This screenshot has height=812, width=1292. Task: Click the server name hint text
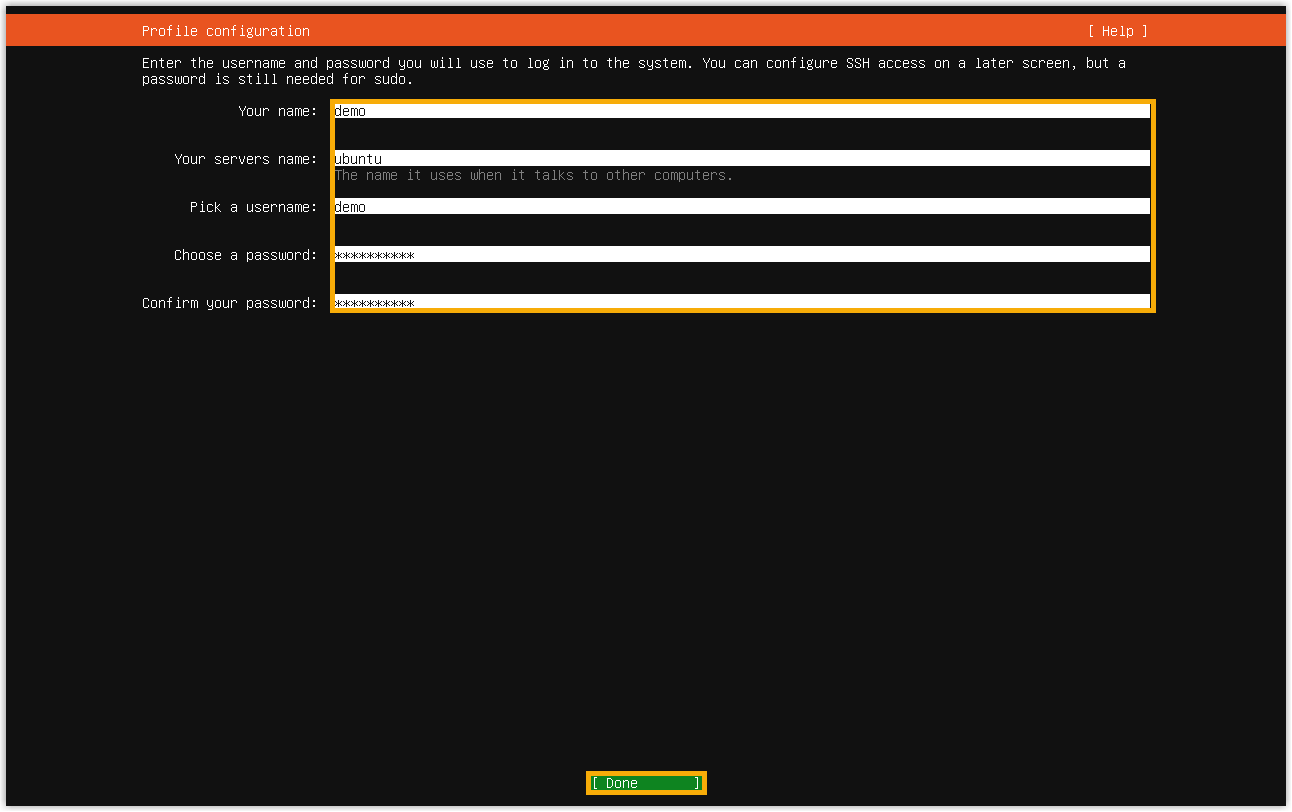click(533, 176)
